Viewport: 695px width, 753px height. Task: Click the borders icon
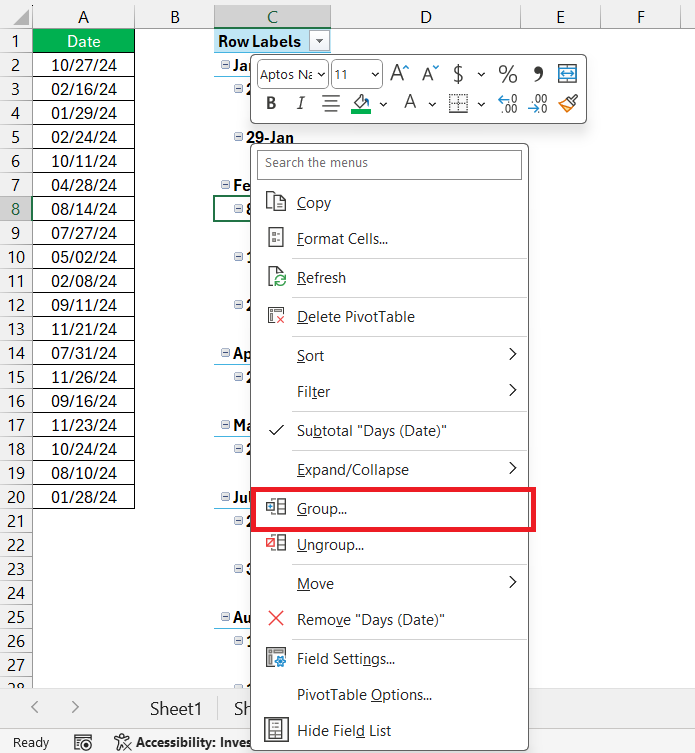[458, 103]
